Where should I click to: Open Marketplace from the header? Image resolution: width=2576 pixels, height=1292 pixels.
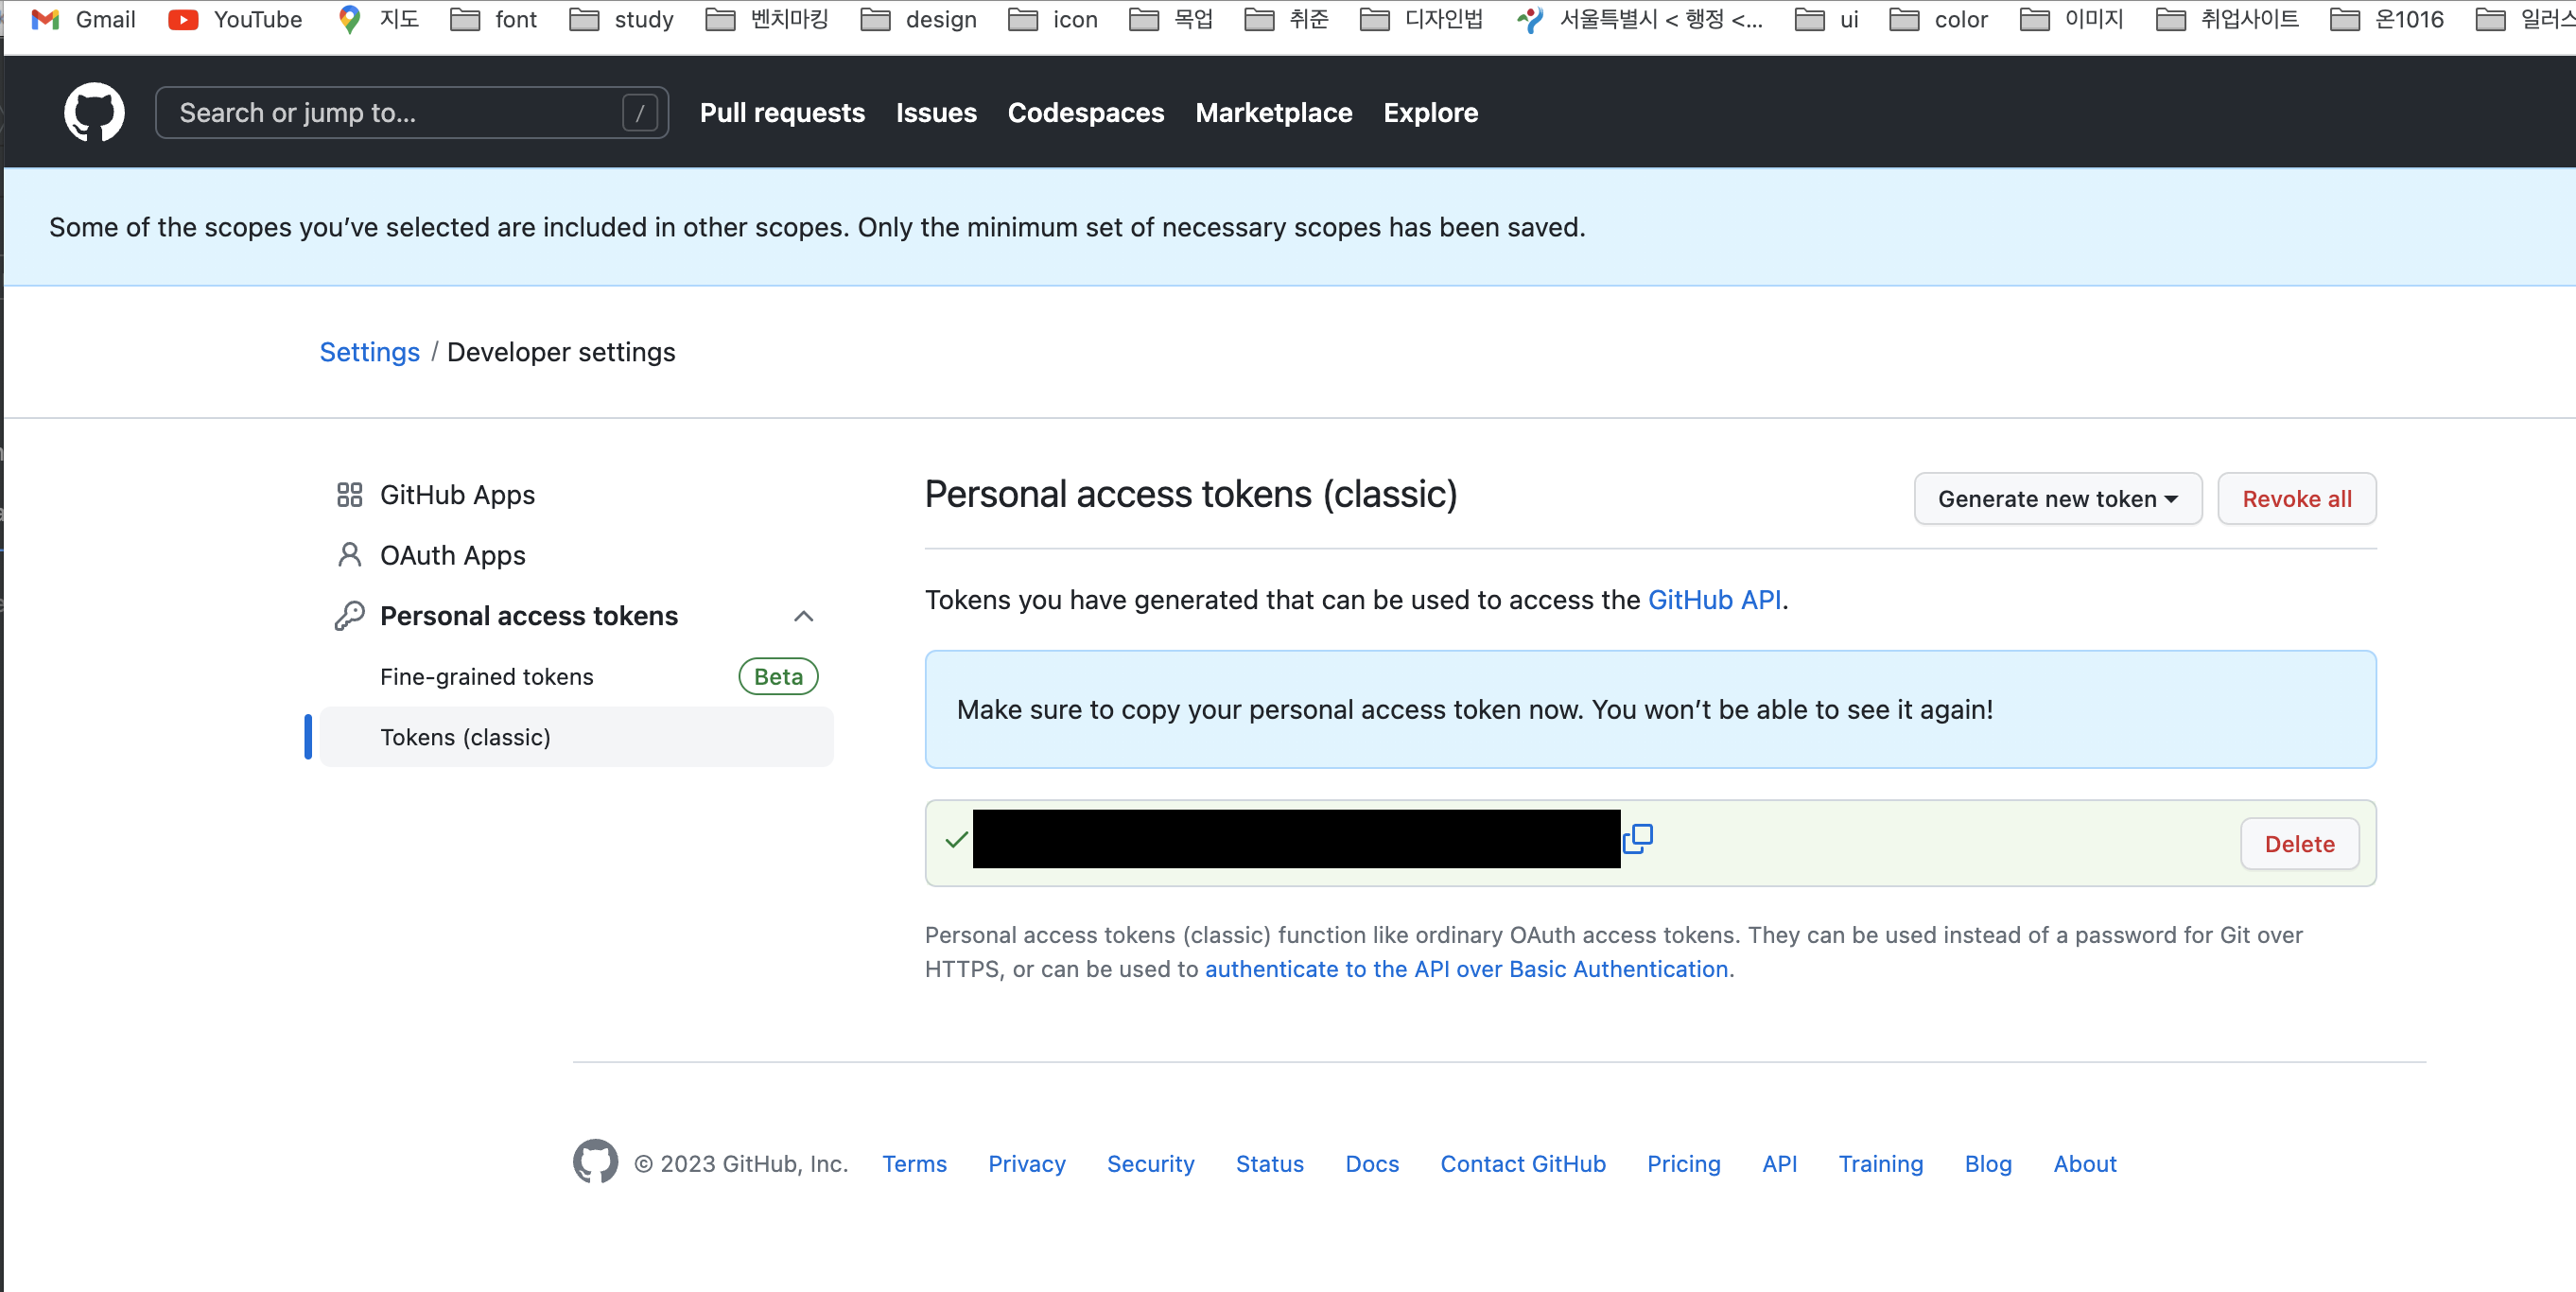[x=1274, y=112]
